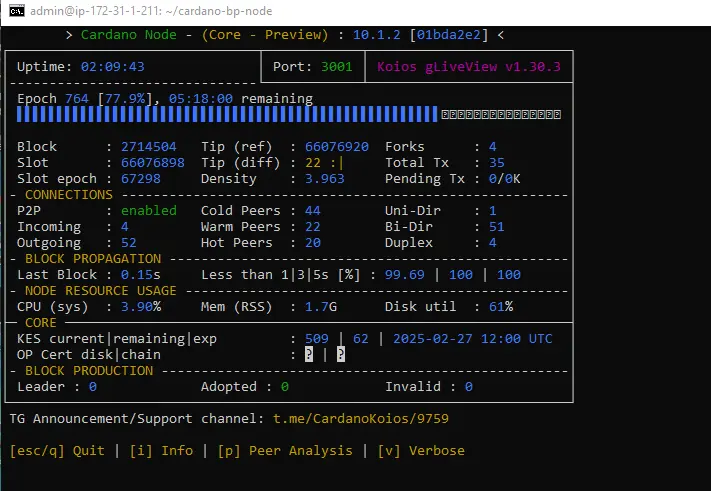Click the Port 3001 value

(x=337, y=67)
